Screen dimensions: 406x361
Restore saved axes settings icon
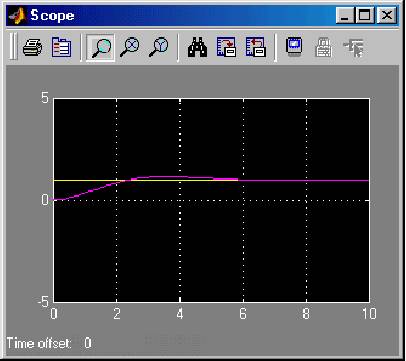(x=255, y=47)
